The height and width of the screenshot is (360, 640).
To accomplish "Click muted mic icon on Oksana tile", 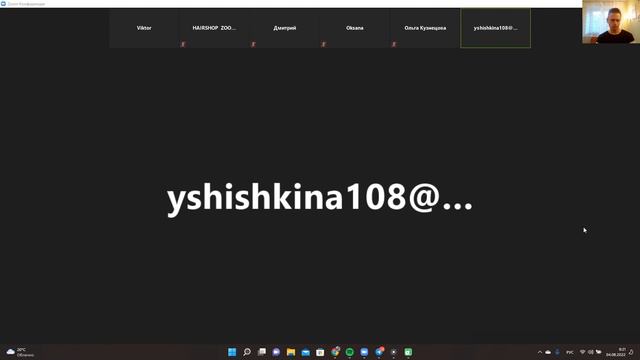I will 324,44.
